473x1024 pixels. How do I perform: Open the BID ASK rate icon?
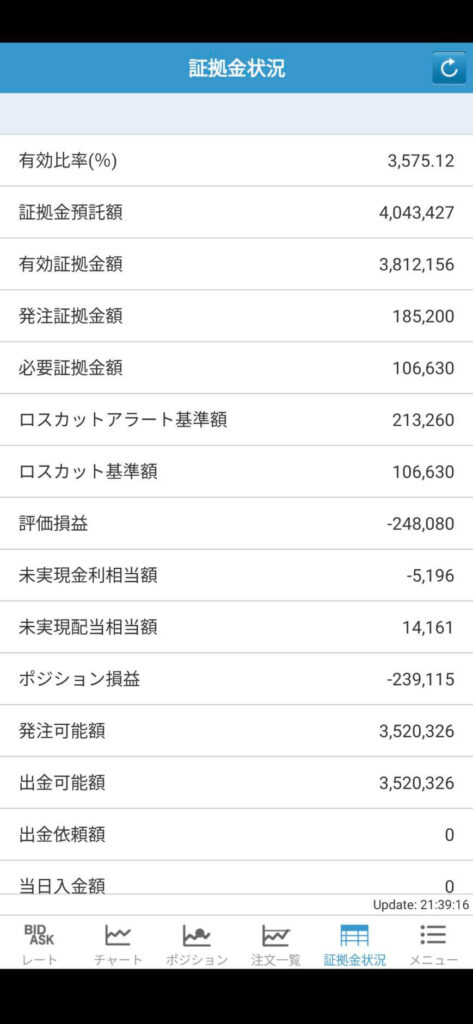[39, 935]
